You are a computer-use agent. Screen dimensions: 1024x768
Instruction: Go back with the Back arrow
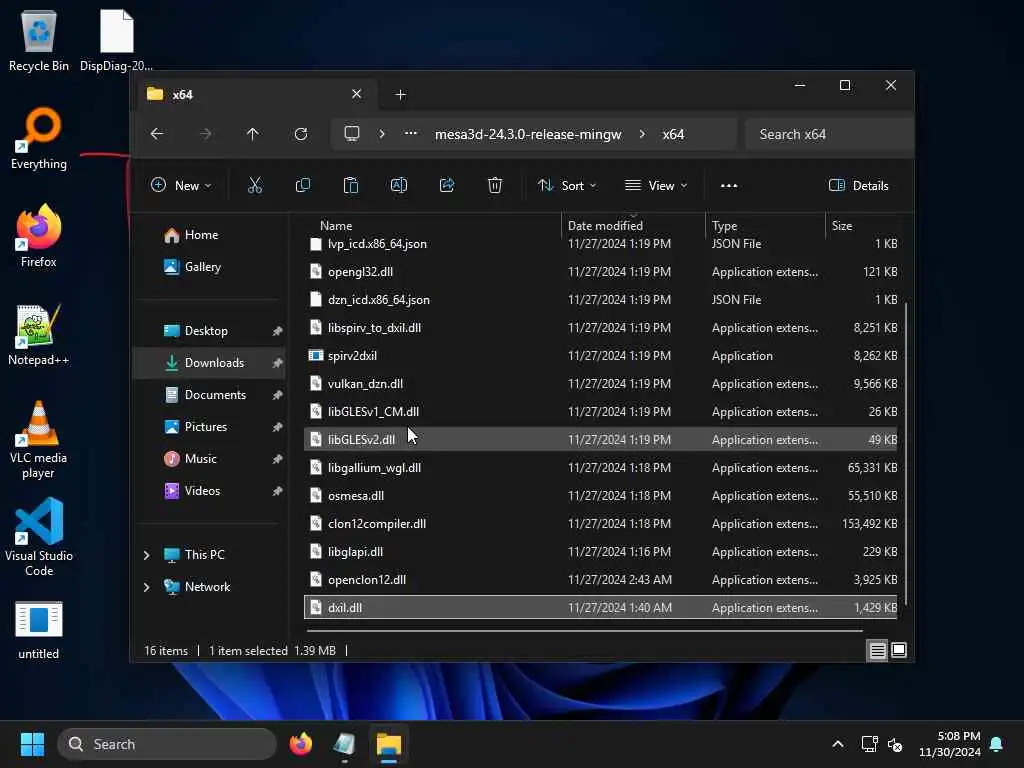pos(157,134)
